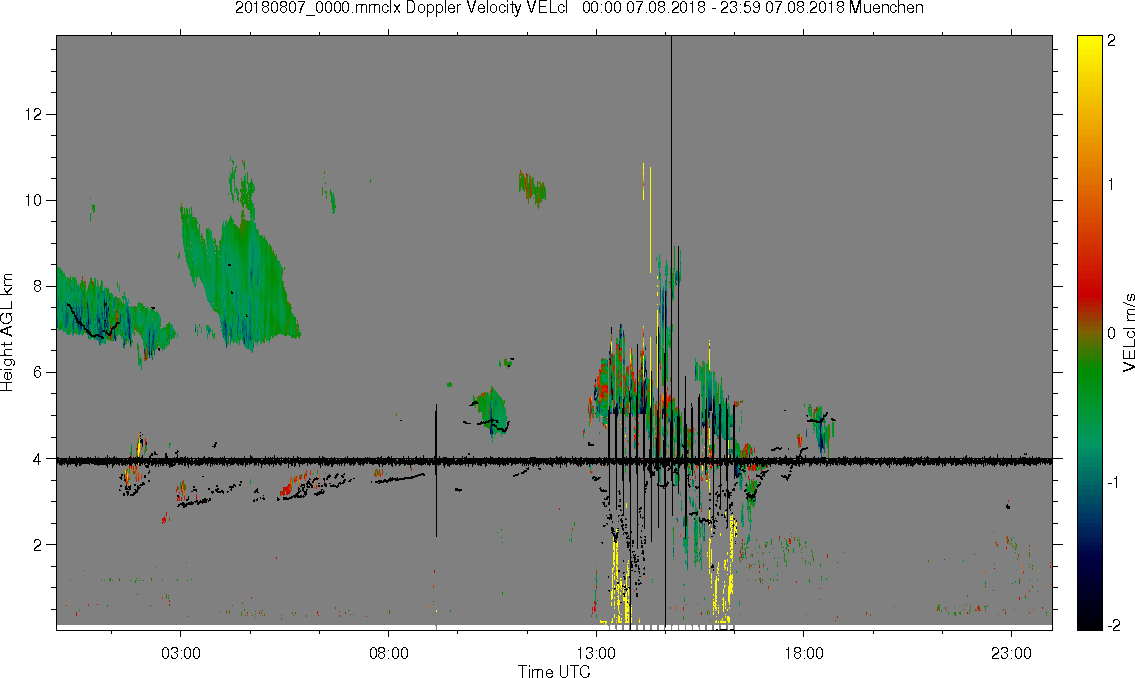Click the 12 km height axis label
1135x678 pixels.
[x=33, y=114]
